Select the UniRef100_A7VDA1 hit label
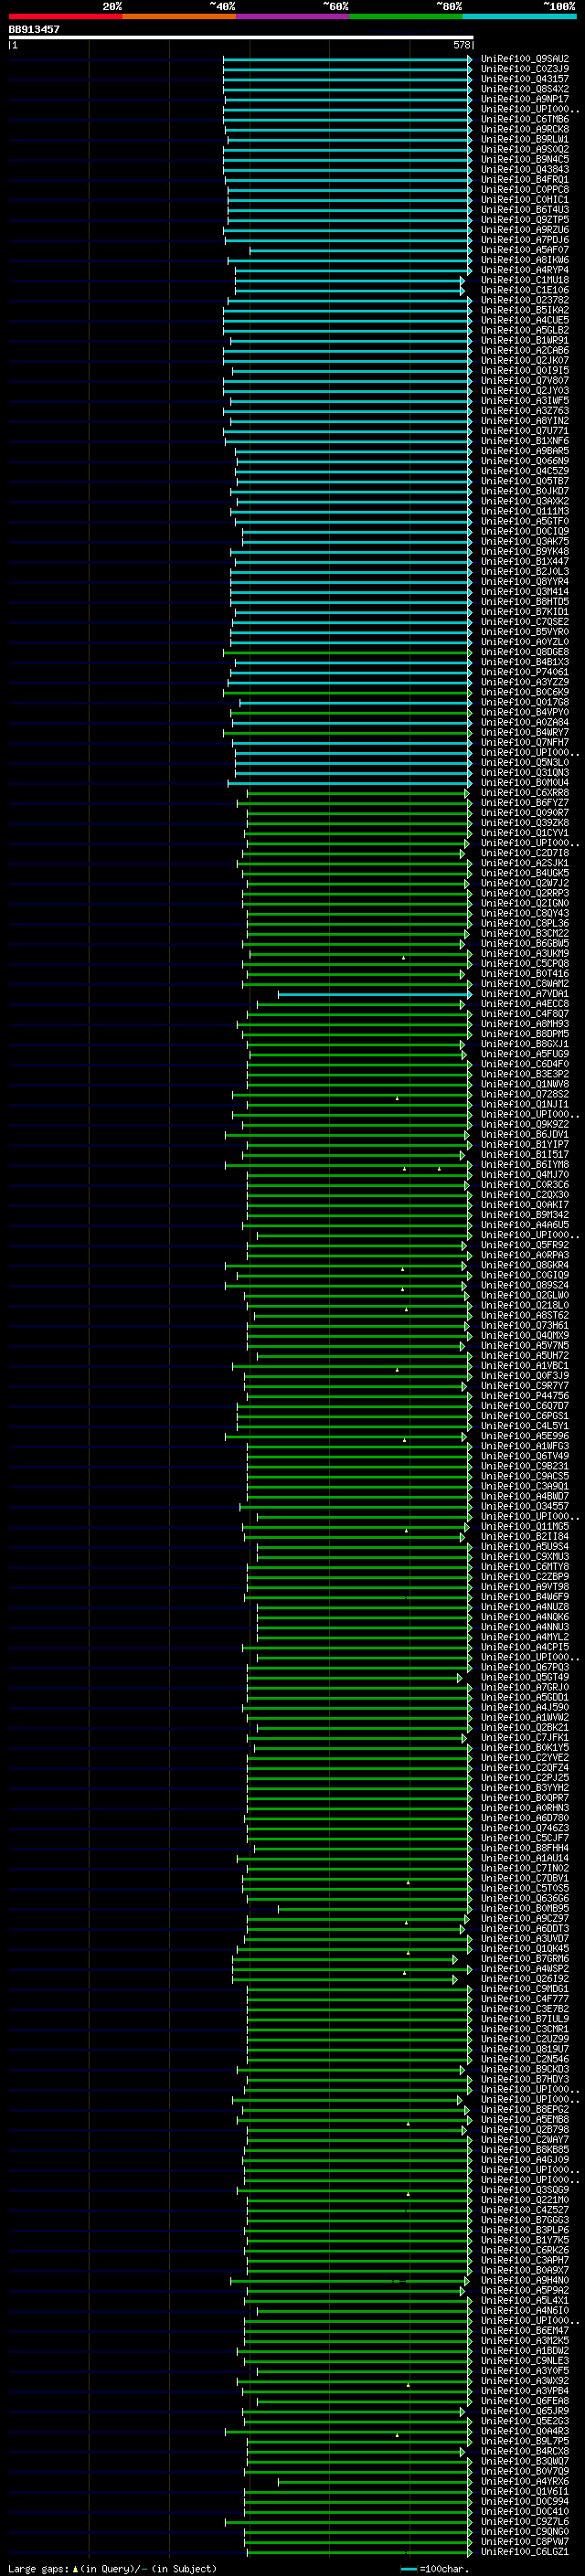The image size is (585, 2576). [525, 993]
